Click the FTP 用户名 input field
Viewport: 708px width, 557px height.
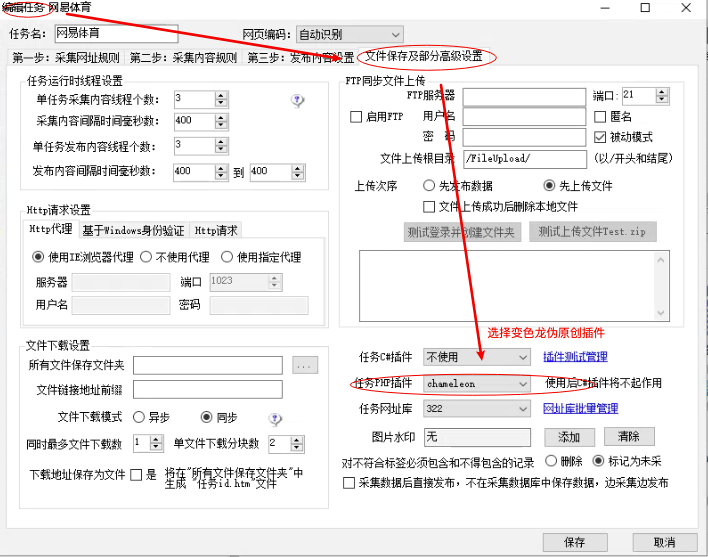(524, 117)
